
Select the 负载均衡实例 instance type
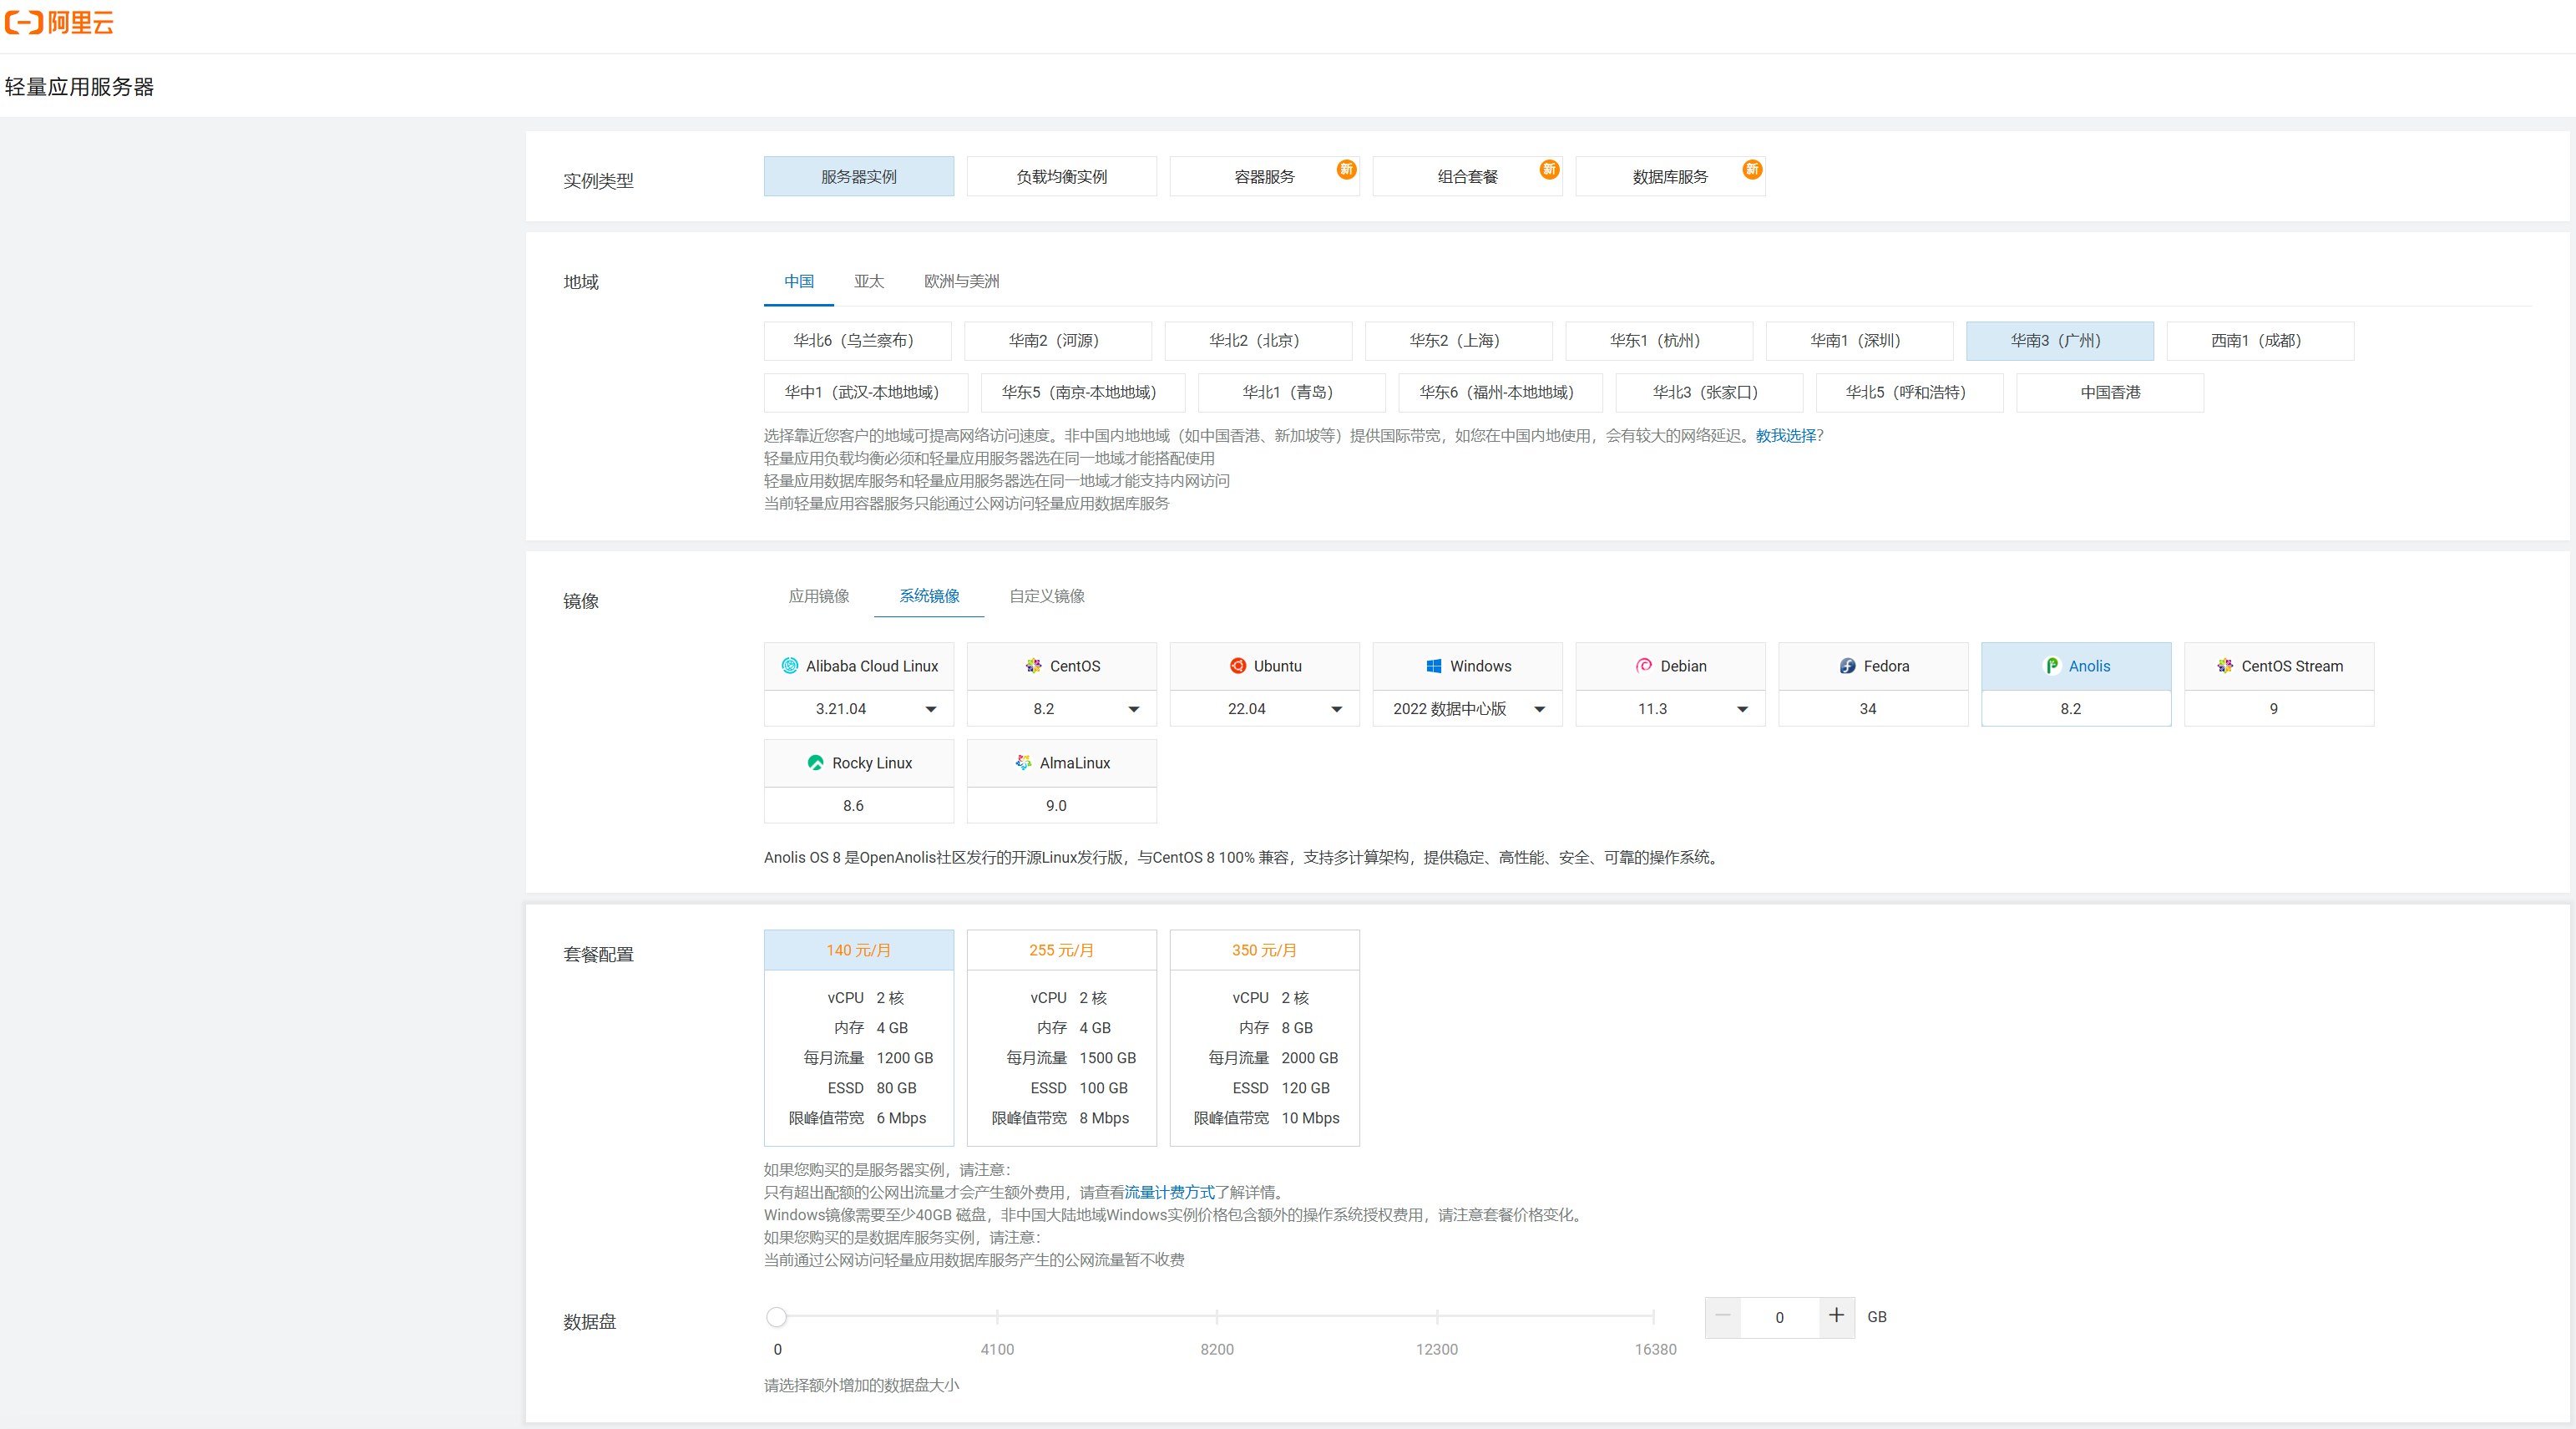1061,177
